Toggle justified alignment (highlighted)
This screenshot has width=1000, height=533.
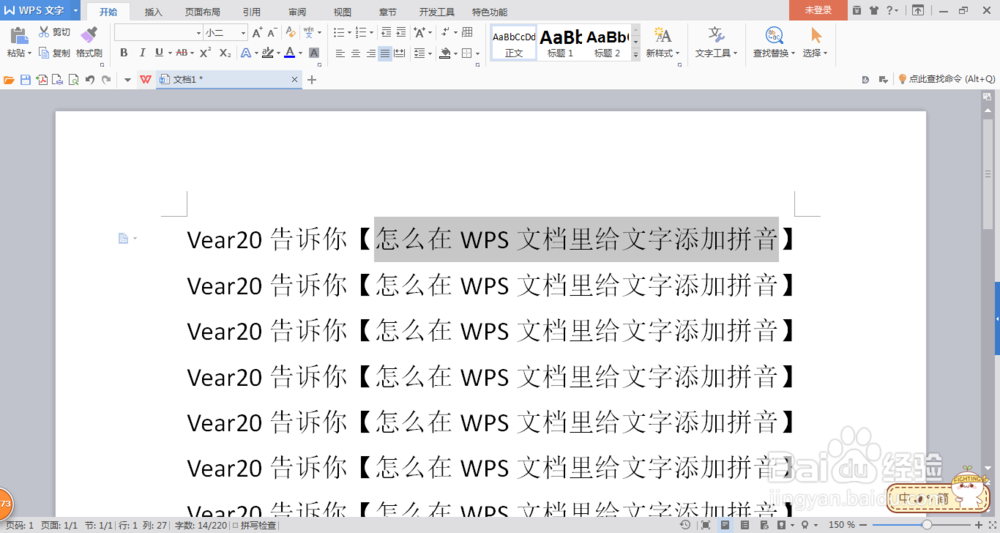[385, 54]
